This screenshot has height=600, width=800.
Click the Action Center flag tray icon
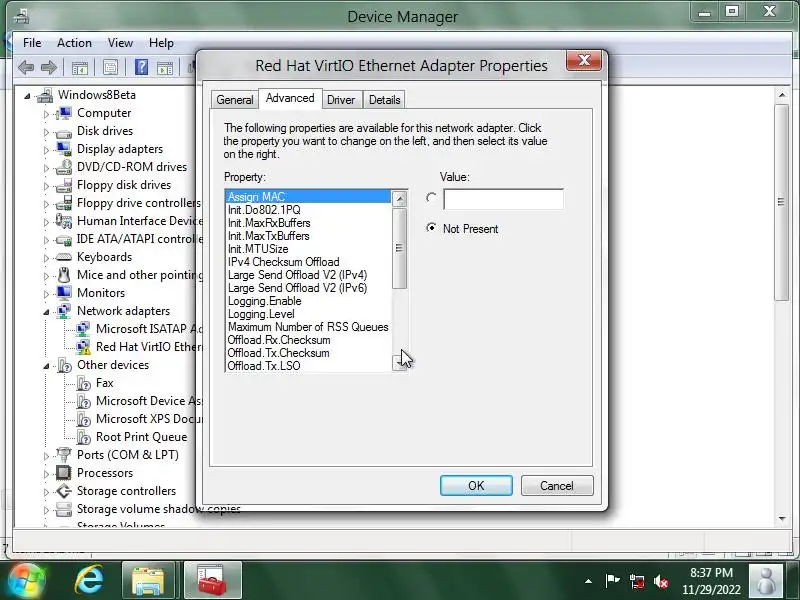click(612, 581)
